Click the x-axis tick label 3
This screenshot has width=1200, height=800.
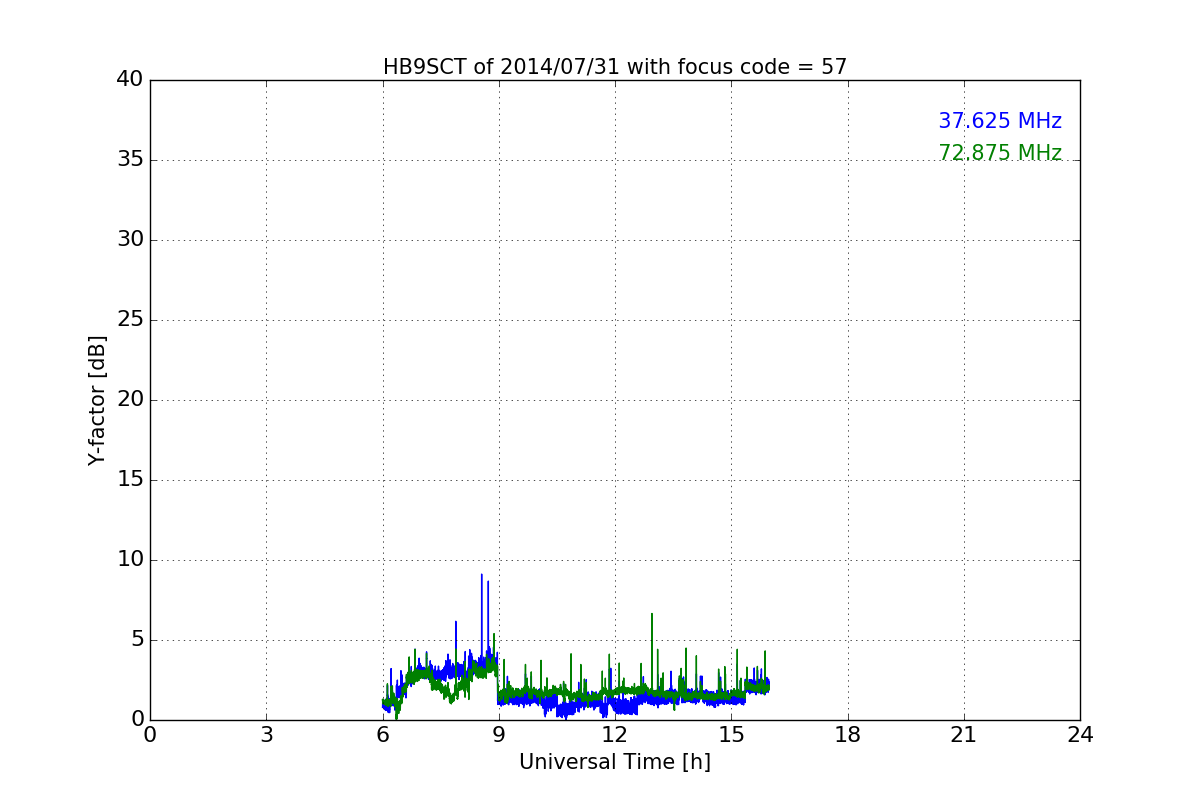tap(266, 735)
